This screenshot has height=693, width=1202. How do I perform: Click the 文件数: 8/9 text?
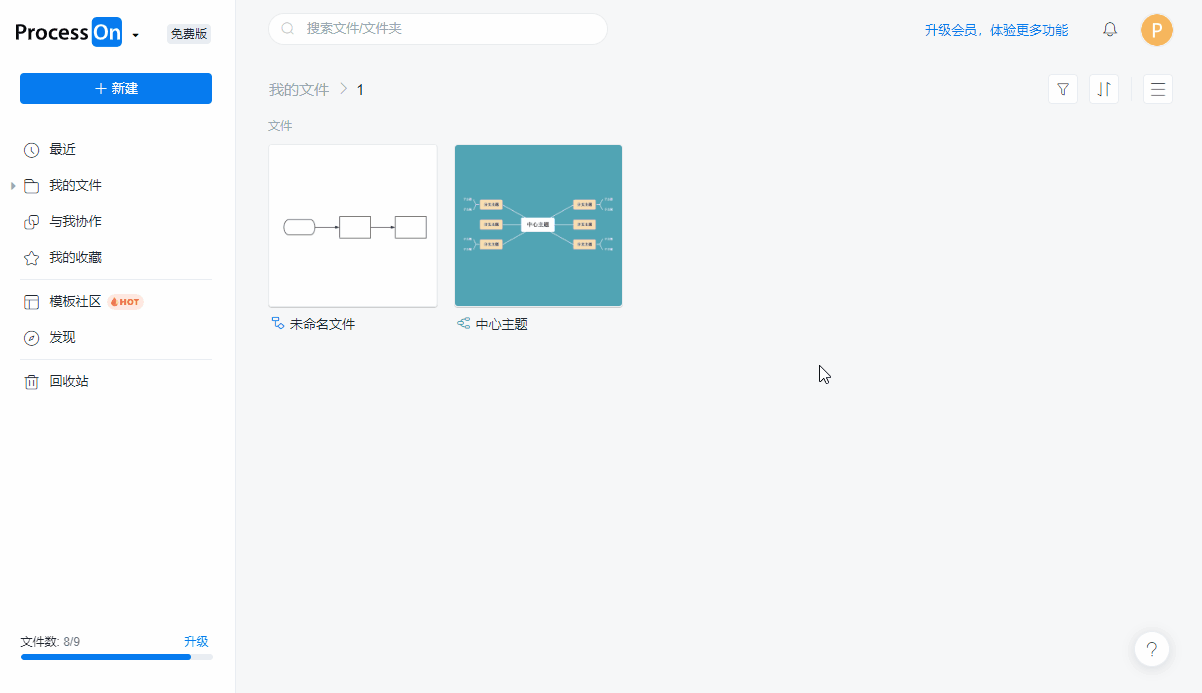[50, 642]
